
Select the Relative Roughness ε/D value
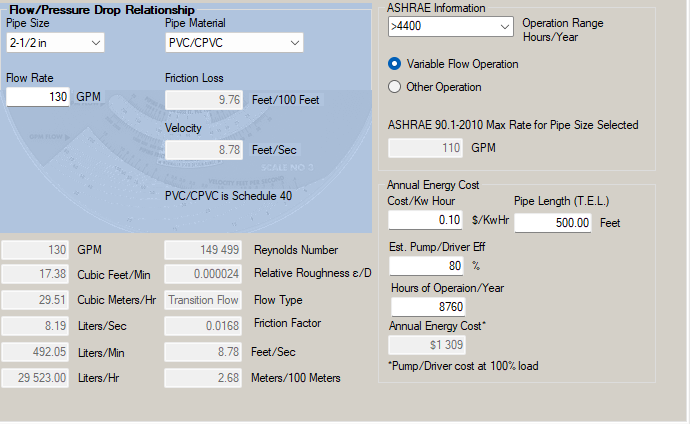pos(204,274)
